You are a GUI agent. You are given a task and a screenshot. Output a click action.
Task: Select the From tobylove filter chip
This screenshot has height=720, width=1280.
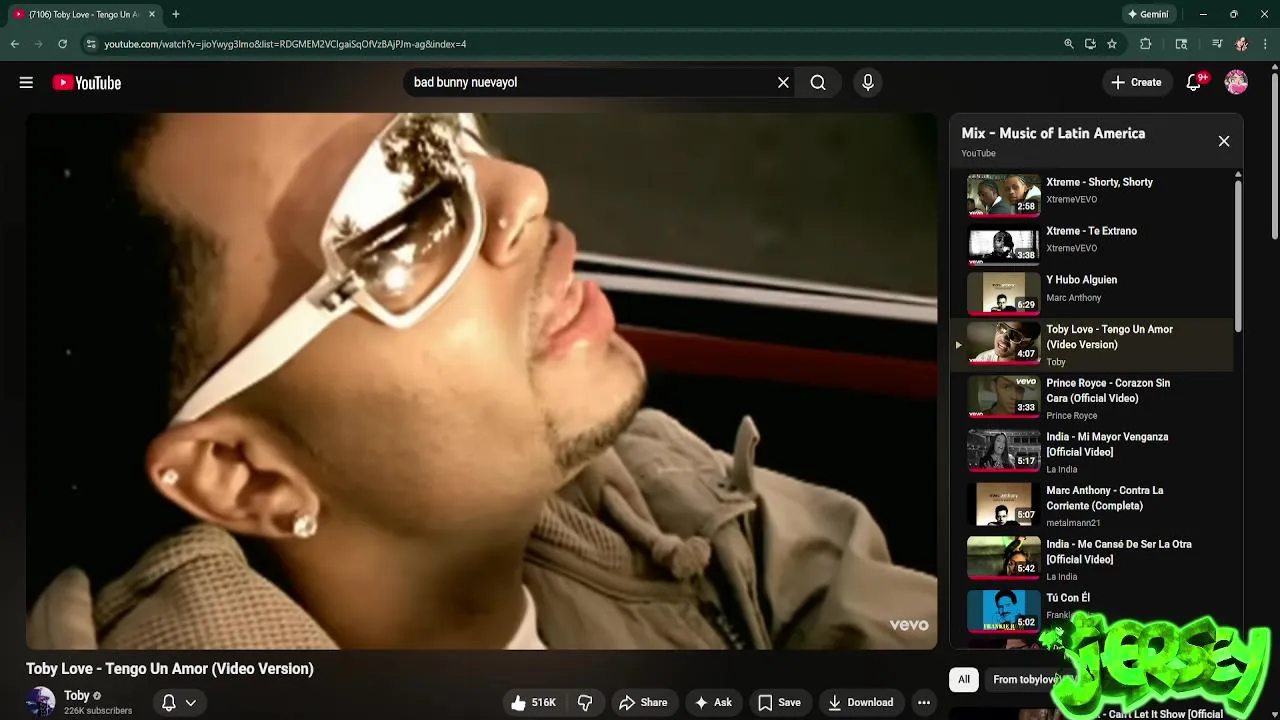(1028, 680)
